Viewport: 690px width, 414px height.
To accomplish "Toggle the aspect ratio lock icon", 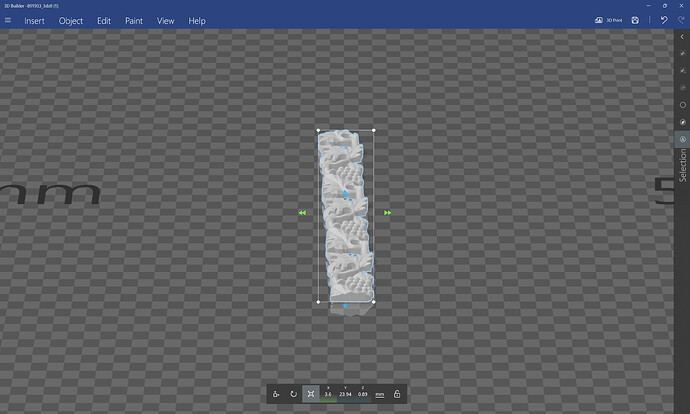I will [397, 394].
